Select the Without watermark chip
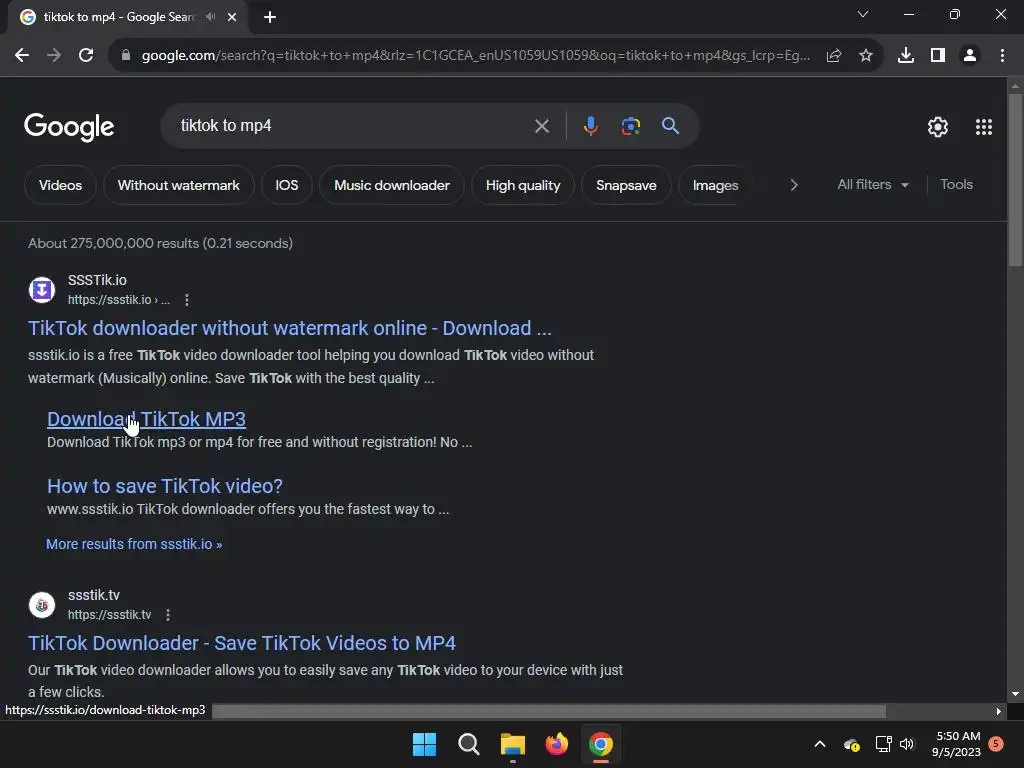This screenshot has height=768, width=1024. [178, 185]
